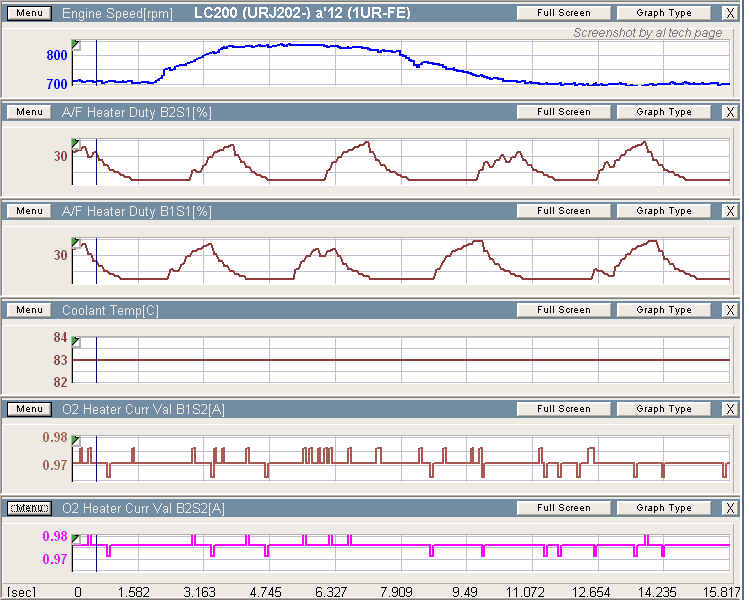
Task: Change Graph Type for A/F Heater Duty B2S1
Action: point(664,112)
